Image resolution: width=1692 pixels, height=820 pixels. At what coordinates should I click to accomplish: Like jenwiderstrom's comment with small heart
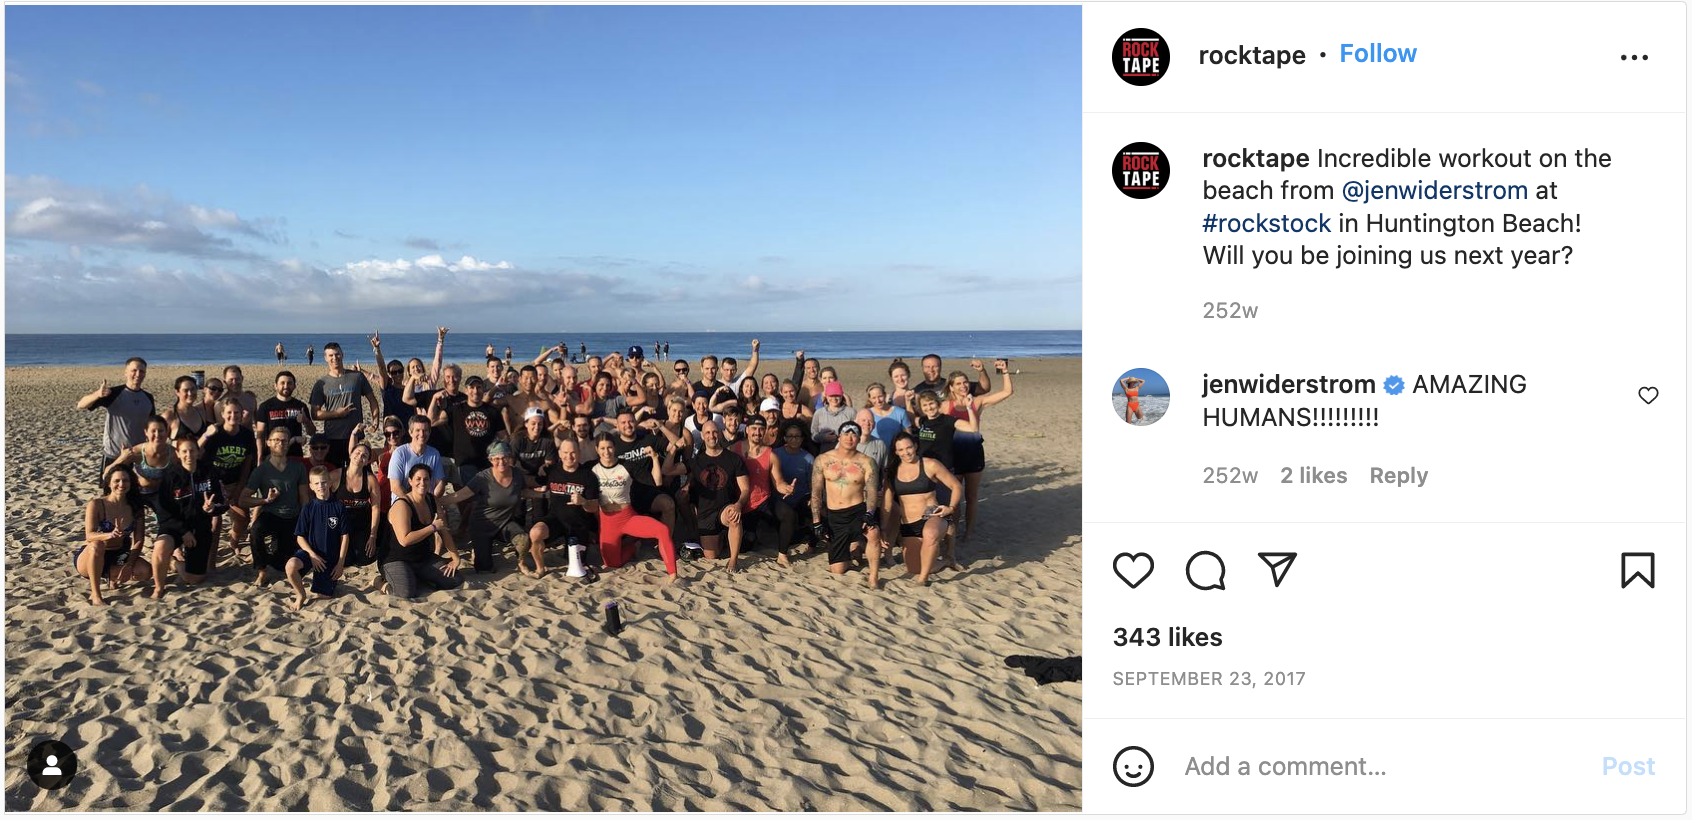point(1648,395)
